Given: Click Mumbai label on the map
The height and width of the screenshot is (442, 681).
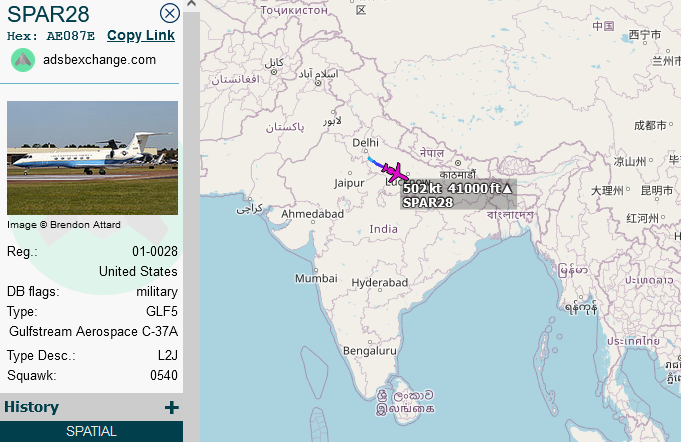Looking at the screenshot, I should 316,279.
